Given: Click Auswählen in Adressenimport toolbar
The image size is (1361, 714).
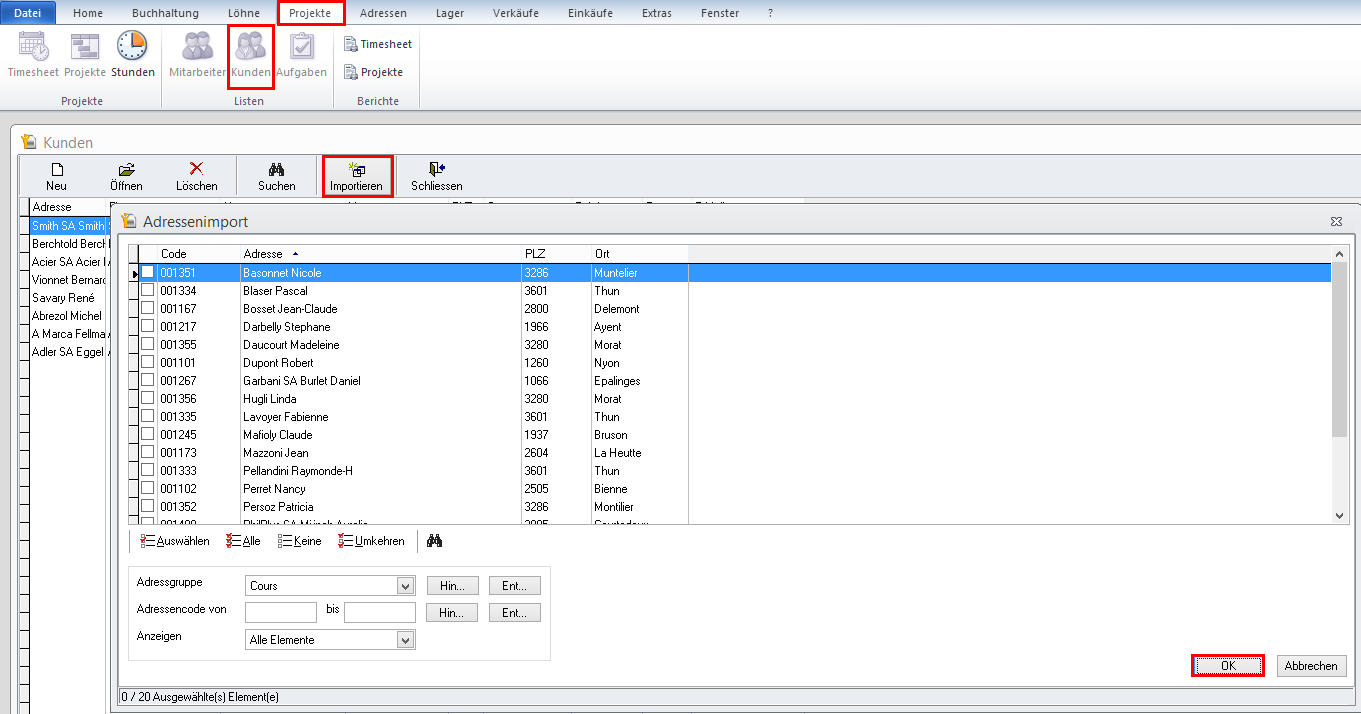Looking at the screenshot, I should 175,541.
